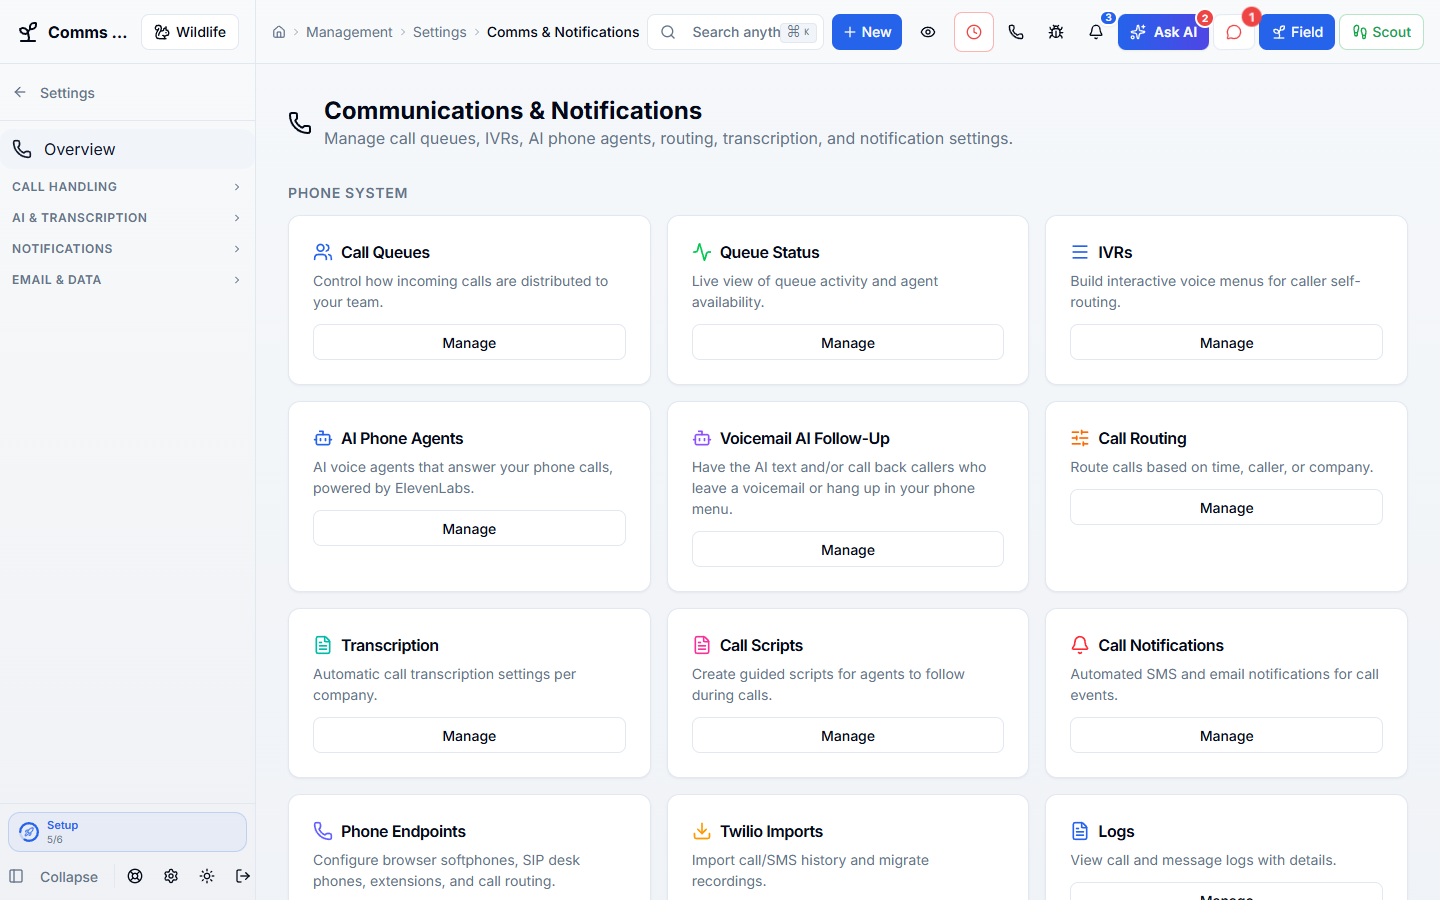Click the New button
The width and height of the screenshot is (1440, 900).
point(867,32)
